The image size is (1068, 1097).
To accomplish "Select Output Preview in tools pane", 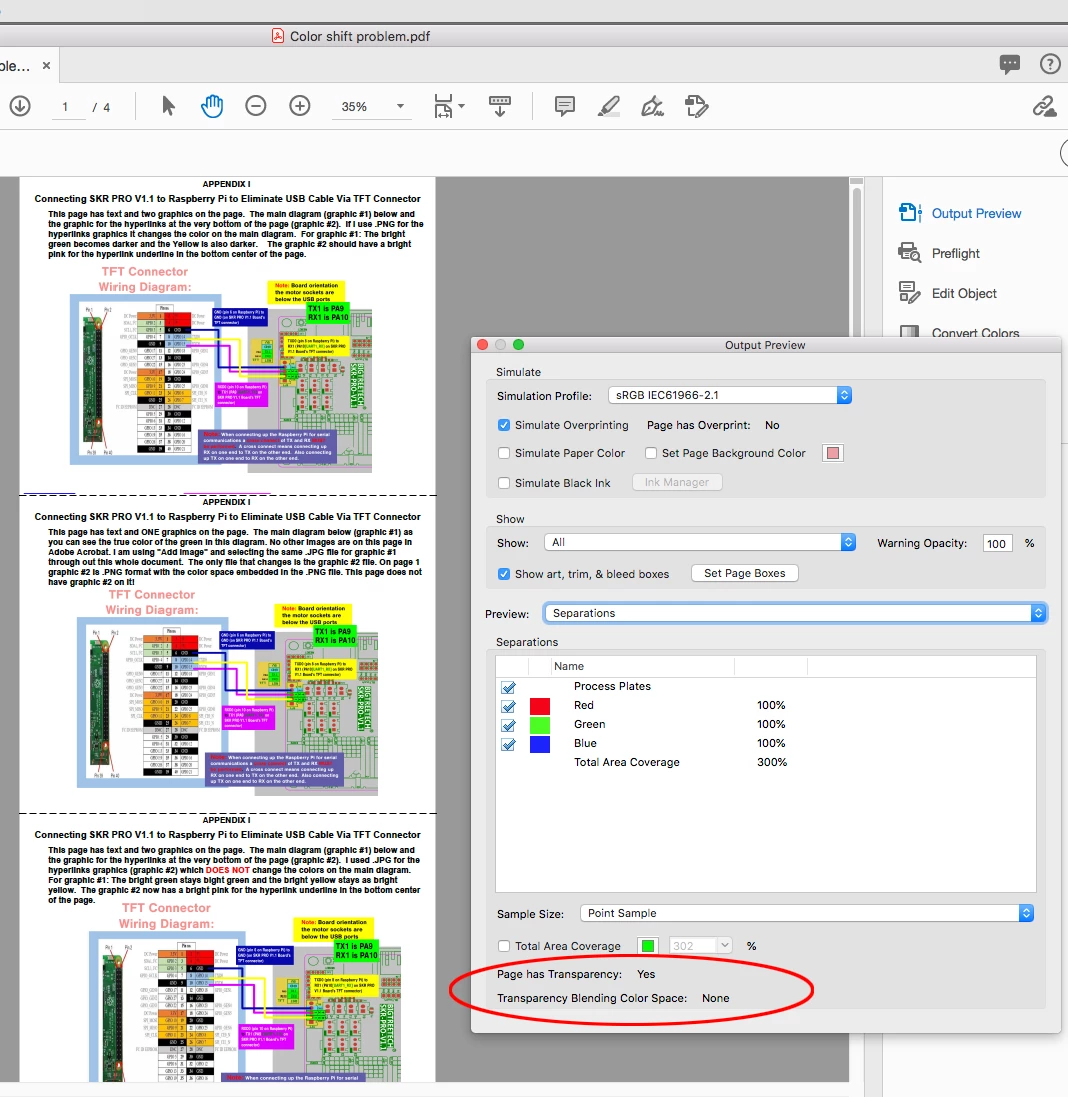I will pyautogui.click(x=976, y=213).
